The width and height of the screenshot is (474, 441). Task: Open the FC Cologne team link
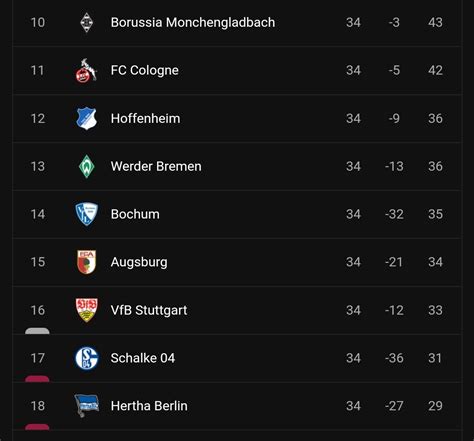[x=145, y=70]
